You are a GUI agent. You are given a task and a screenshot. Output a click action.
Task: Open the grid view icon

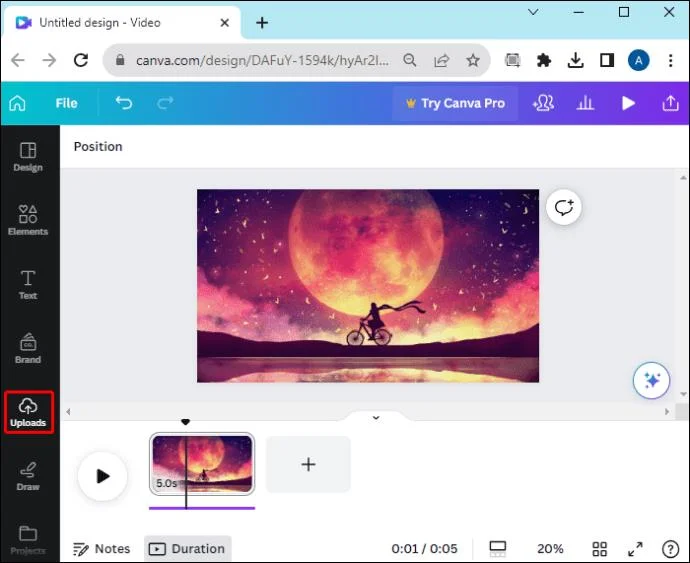point(599,549)
